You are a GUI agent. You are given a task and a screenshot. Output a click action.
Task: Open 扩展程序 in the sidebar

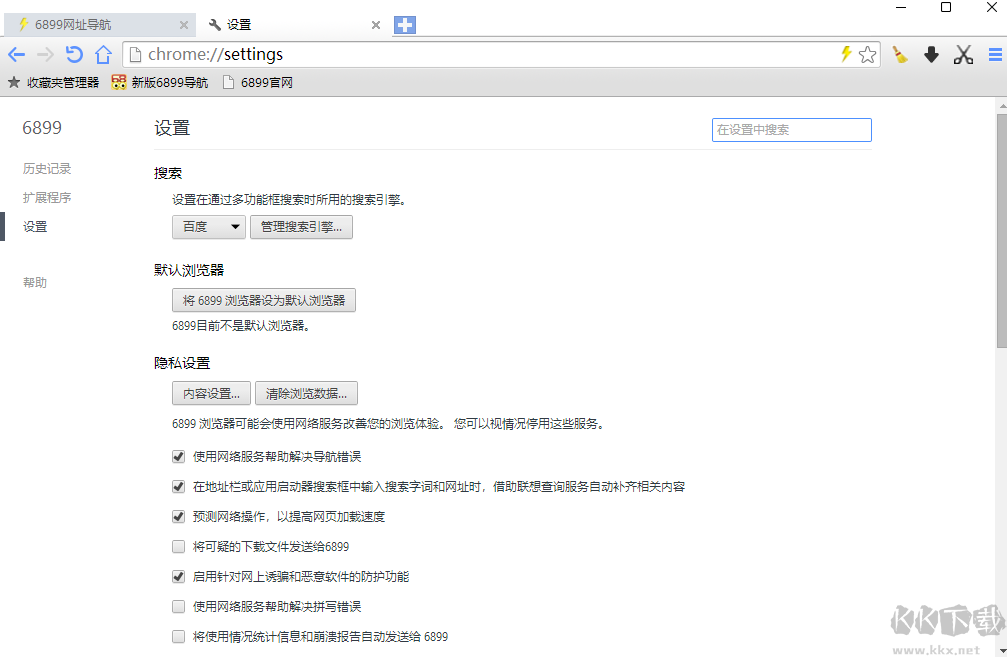(x=47, y=198)
